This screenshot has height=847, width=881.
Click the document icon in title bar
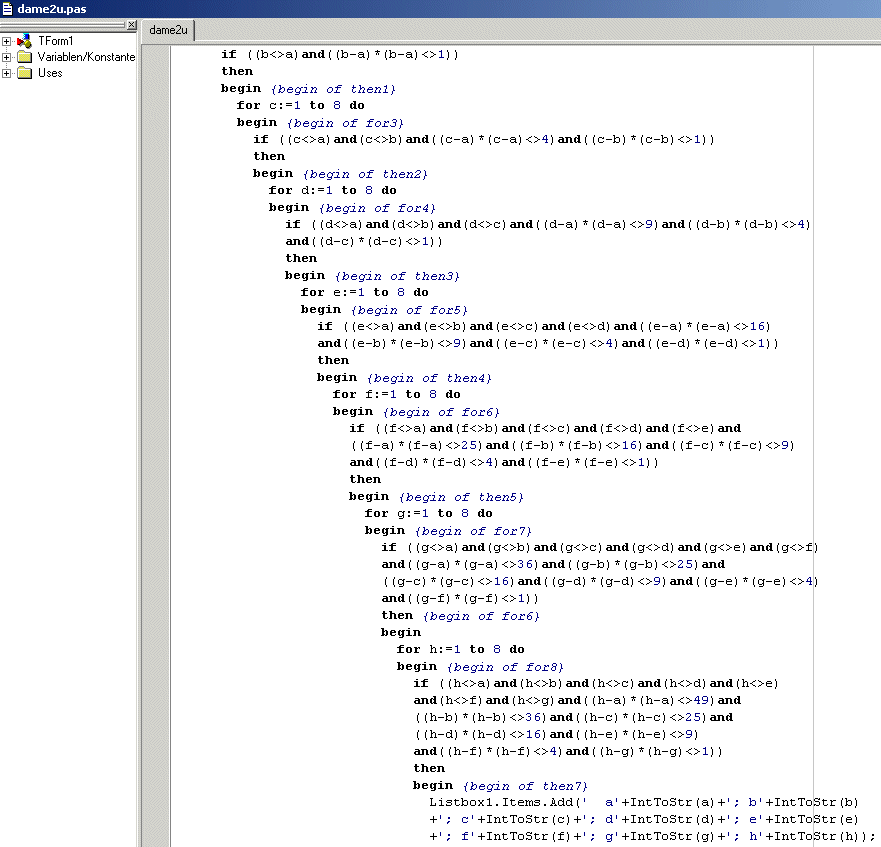coord(8,9)
